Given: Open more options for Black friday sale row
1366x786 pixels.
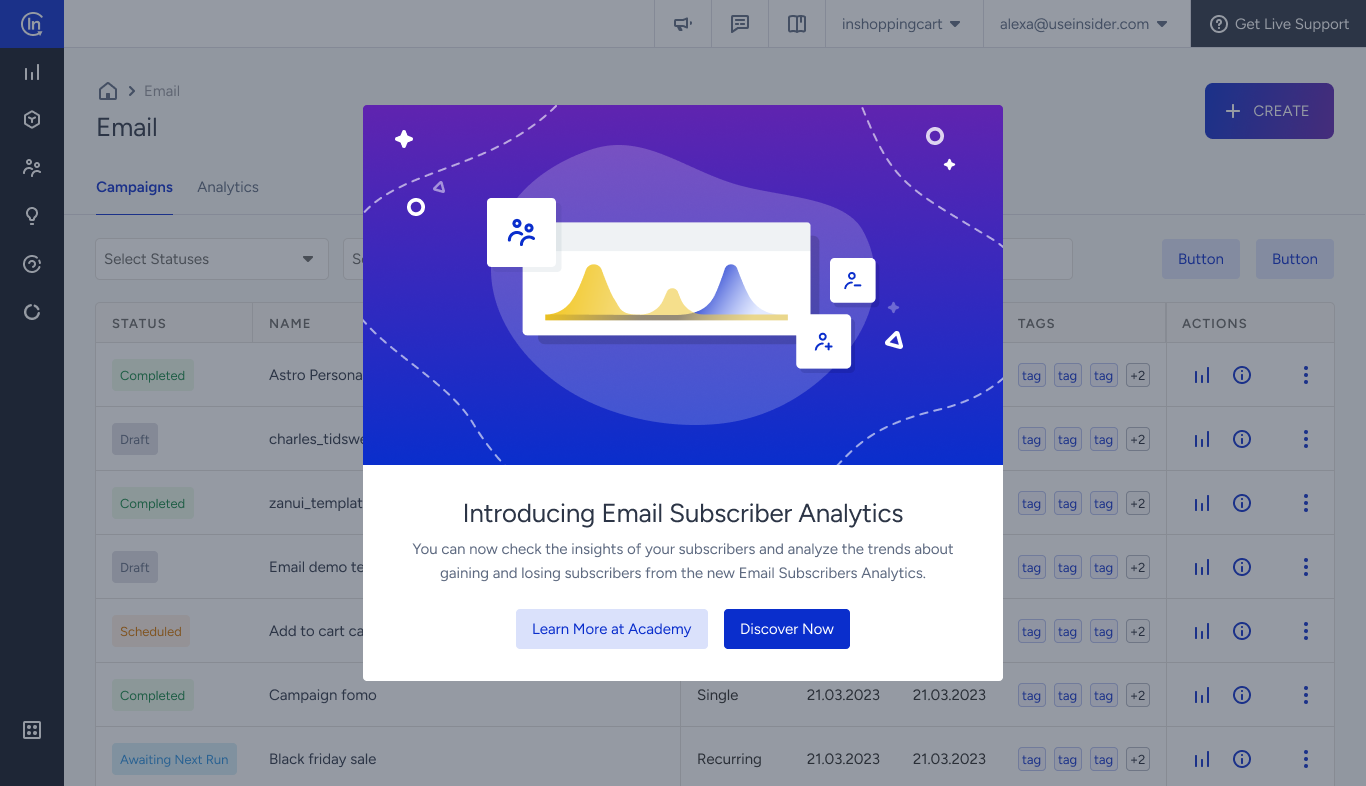Looking at the screenshot, I should (1306, 759).
